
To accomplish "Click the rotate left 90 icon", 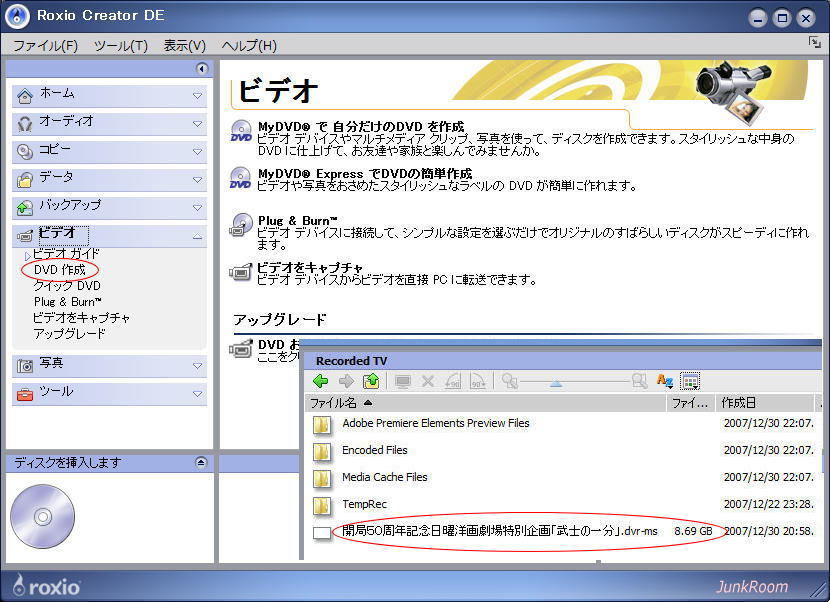I will 453,381.
